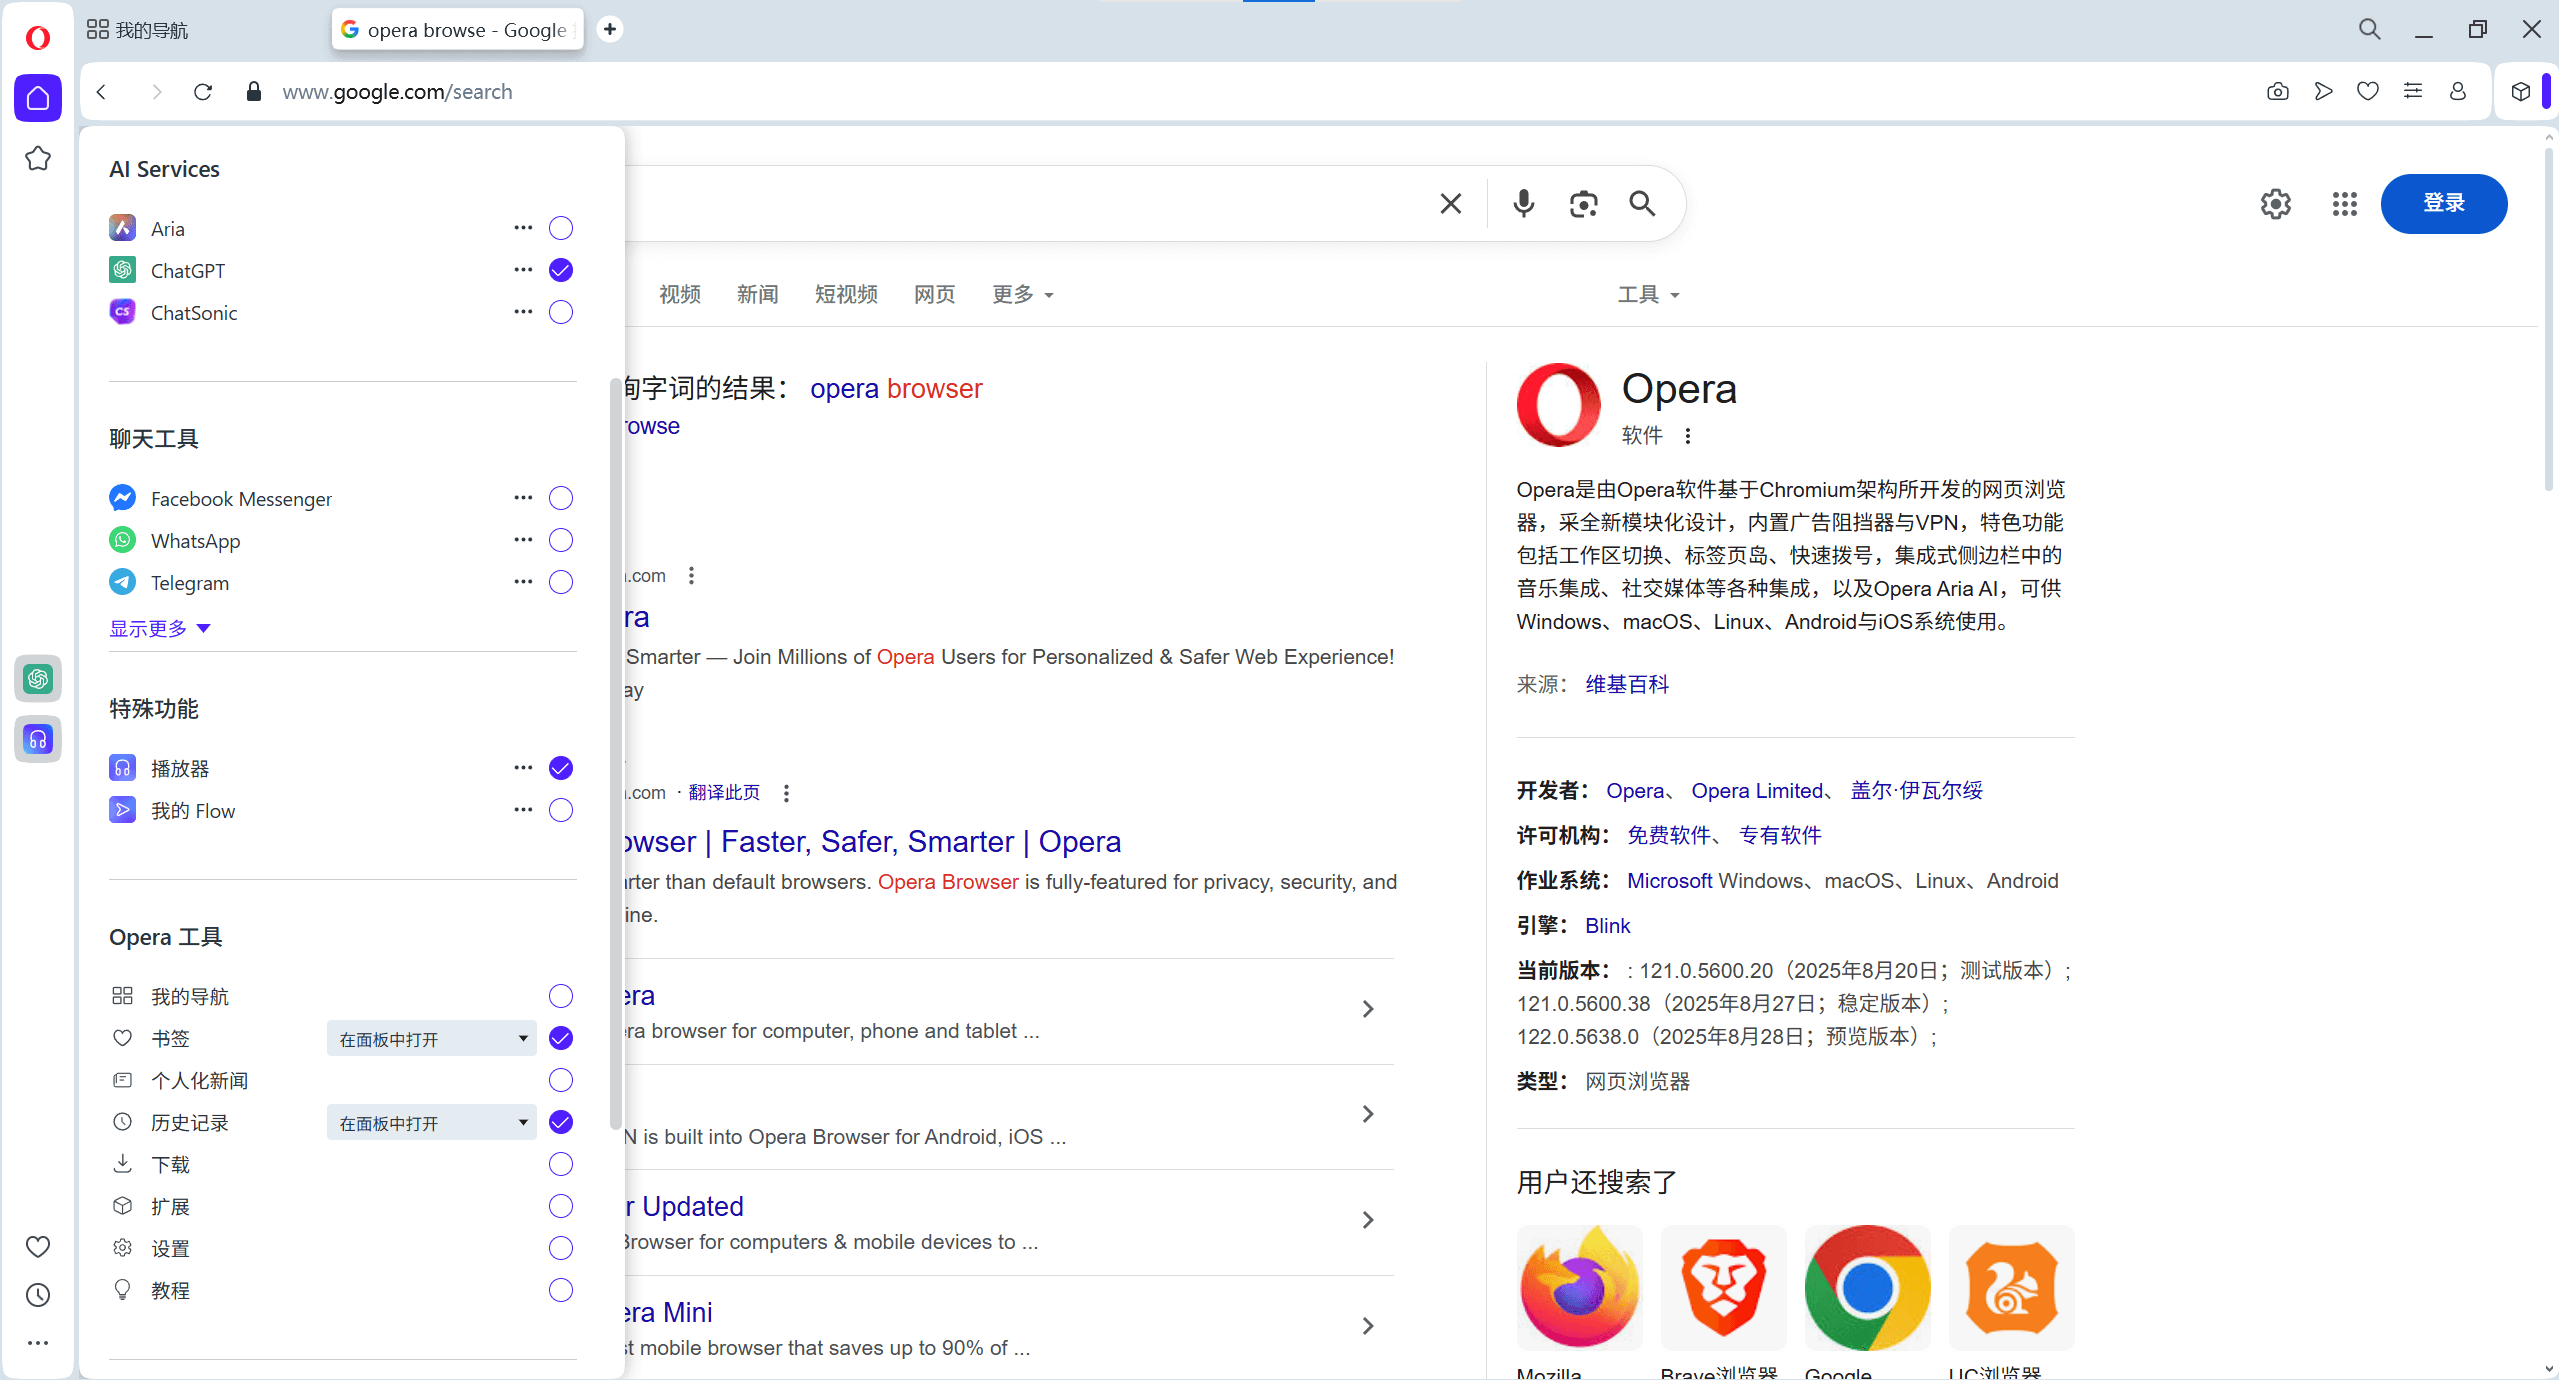Screen dimensions: 2559x1380
Task: Disable ChatGPT sidebar checkbox
Action: (x=561, y=270)
